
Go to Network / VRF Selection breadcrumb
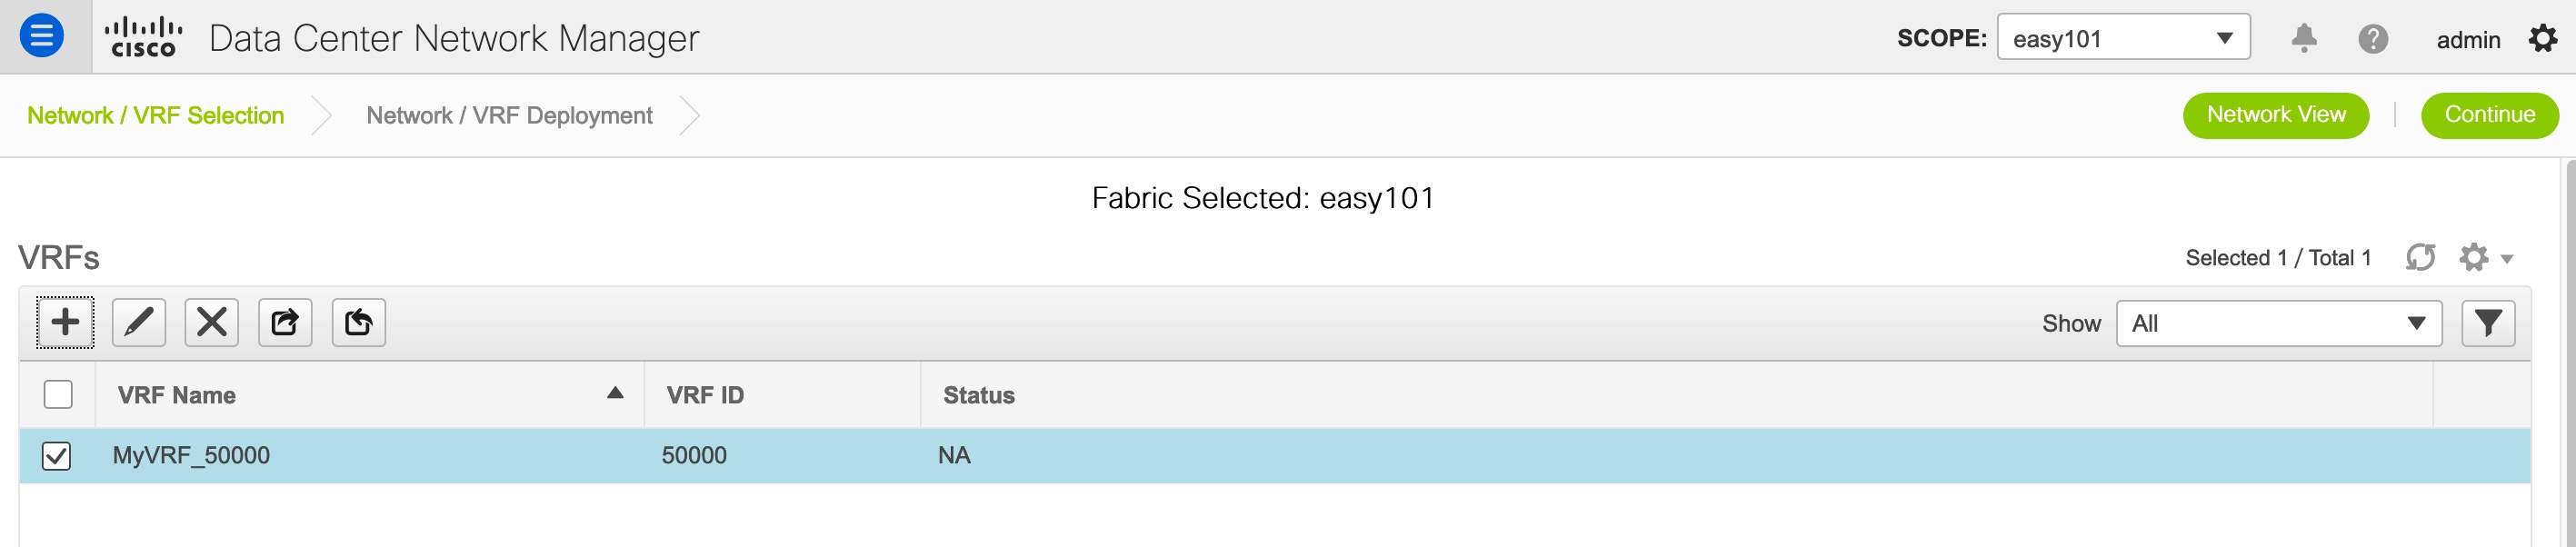(154, 114)
